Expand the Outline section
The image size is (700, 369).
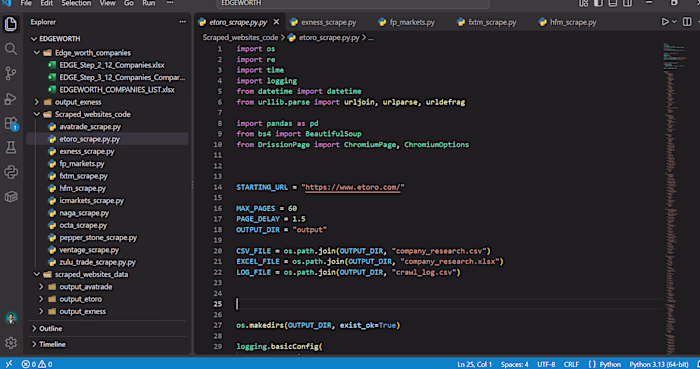pos(50,328)
